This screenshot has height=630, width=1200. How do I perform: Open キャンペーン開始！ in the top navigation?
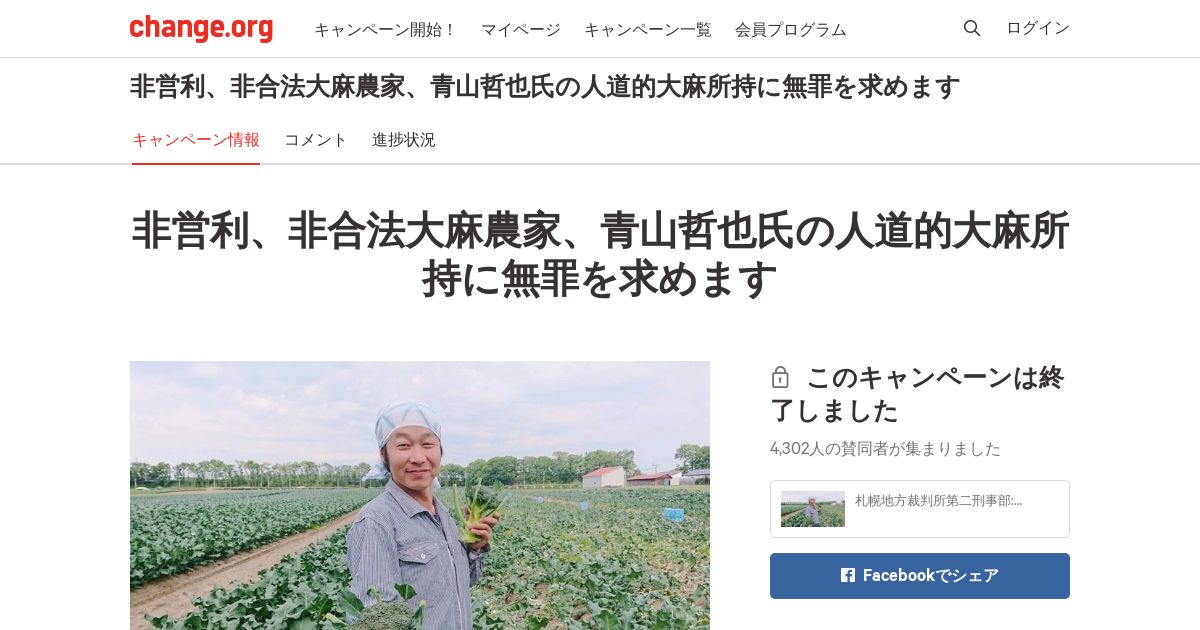pyautogui.click(x=385, y=30)
